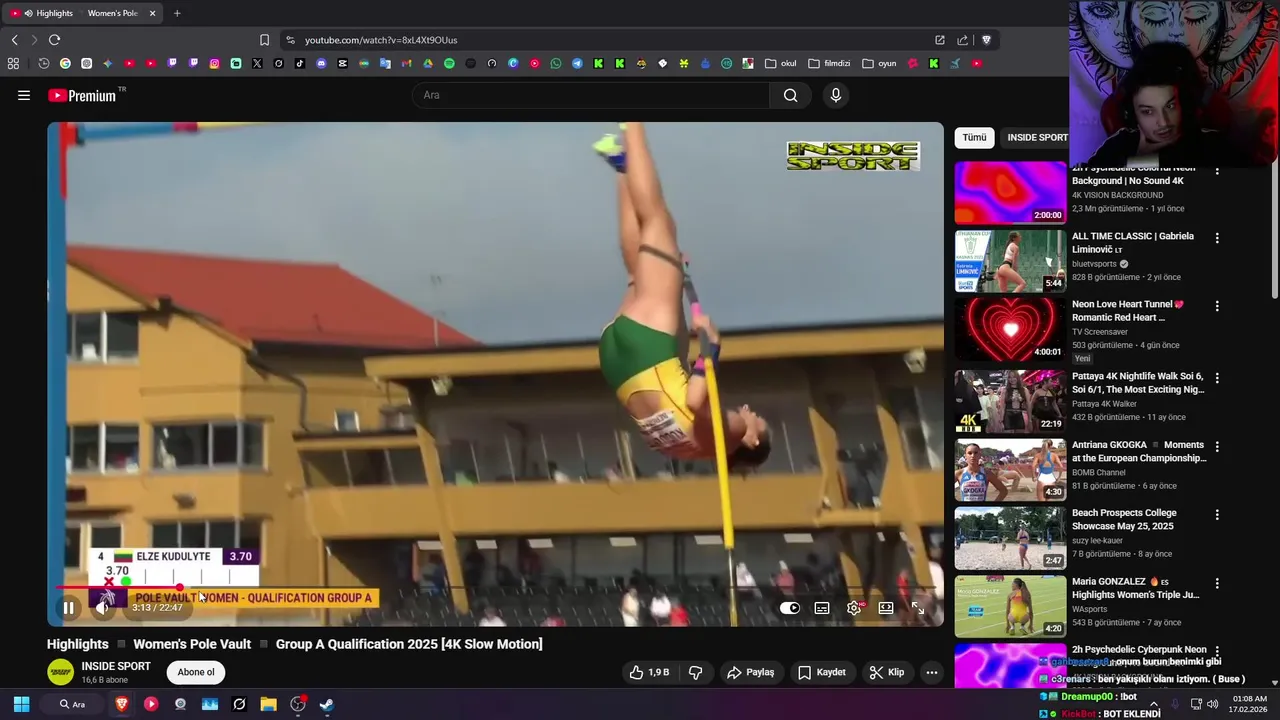This screenshot has height=720, width=1280.
Task: Bookmark this page icon in address bar
Action: click(264, 40)
